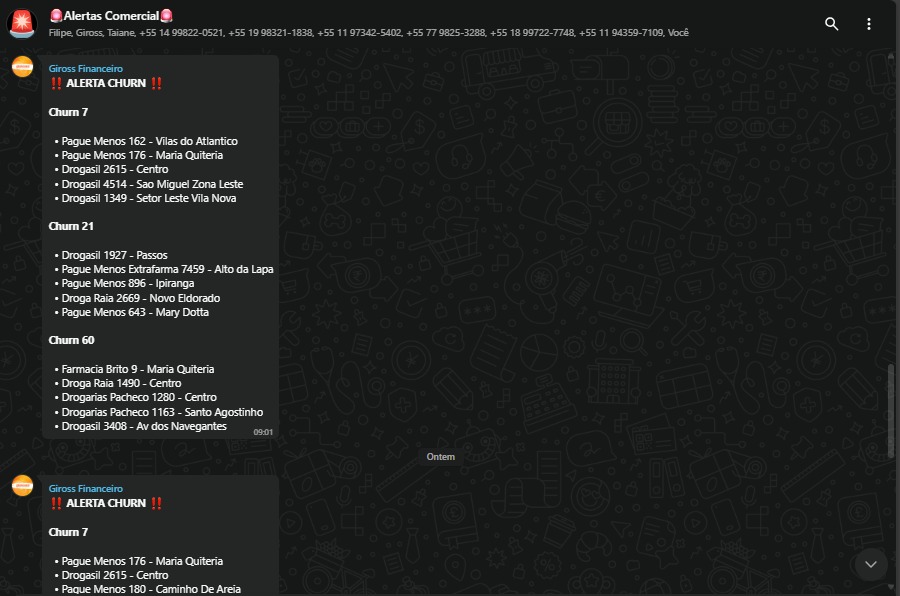Select Pague Menos 180 - Caminho De Areia
The width and height of the screenshot is (900, 596).
151,589
